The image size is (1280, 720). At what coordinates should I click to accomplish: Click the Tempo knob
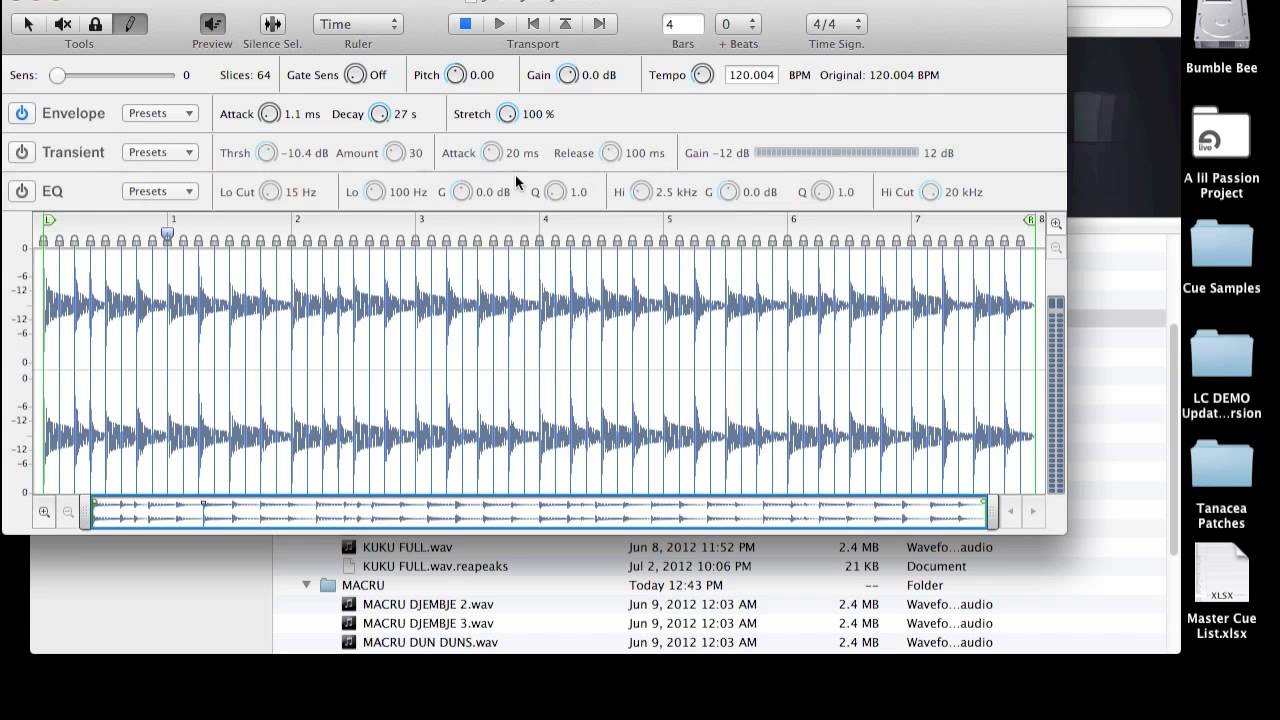703,75
